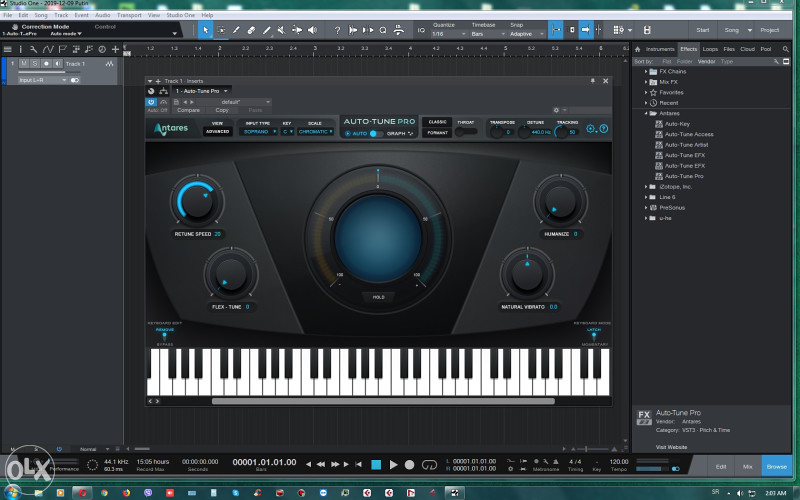The width and height of the screenshot is (800, 500).
Task: Arm Track 1 record button
Action: pyautogui.click(x=46, y=63)
